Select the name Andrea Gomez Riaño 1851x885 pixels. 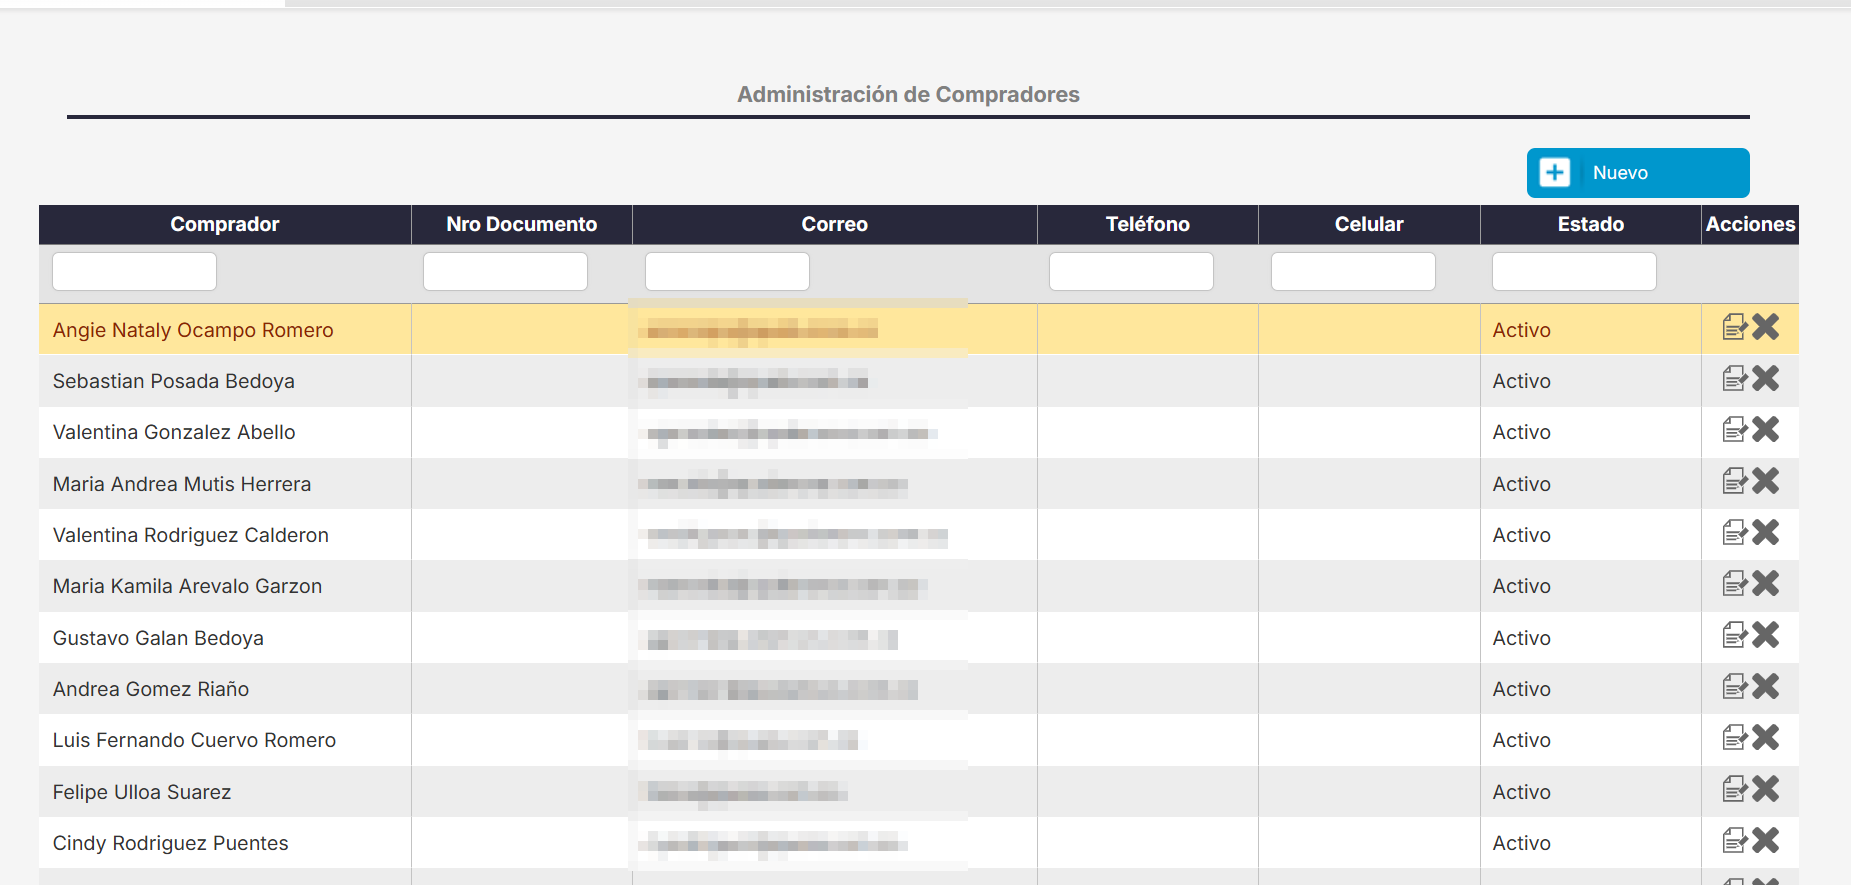point(151,689)
